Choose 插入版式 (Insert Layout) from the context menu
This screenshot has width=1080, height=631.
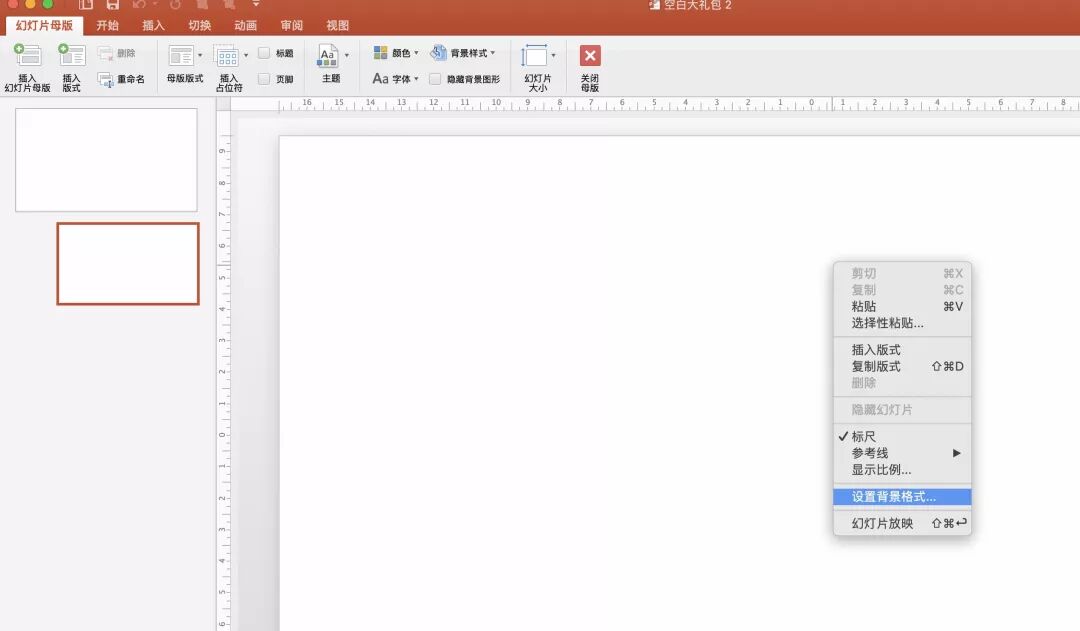tap(902, 350)
